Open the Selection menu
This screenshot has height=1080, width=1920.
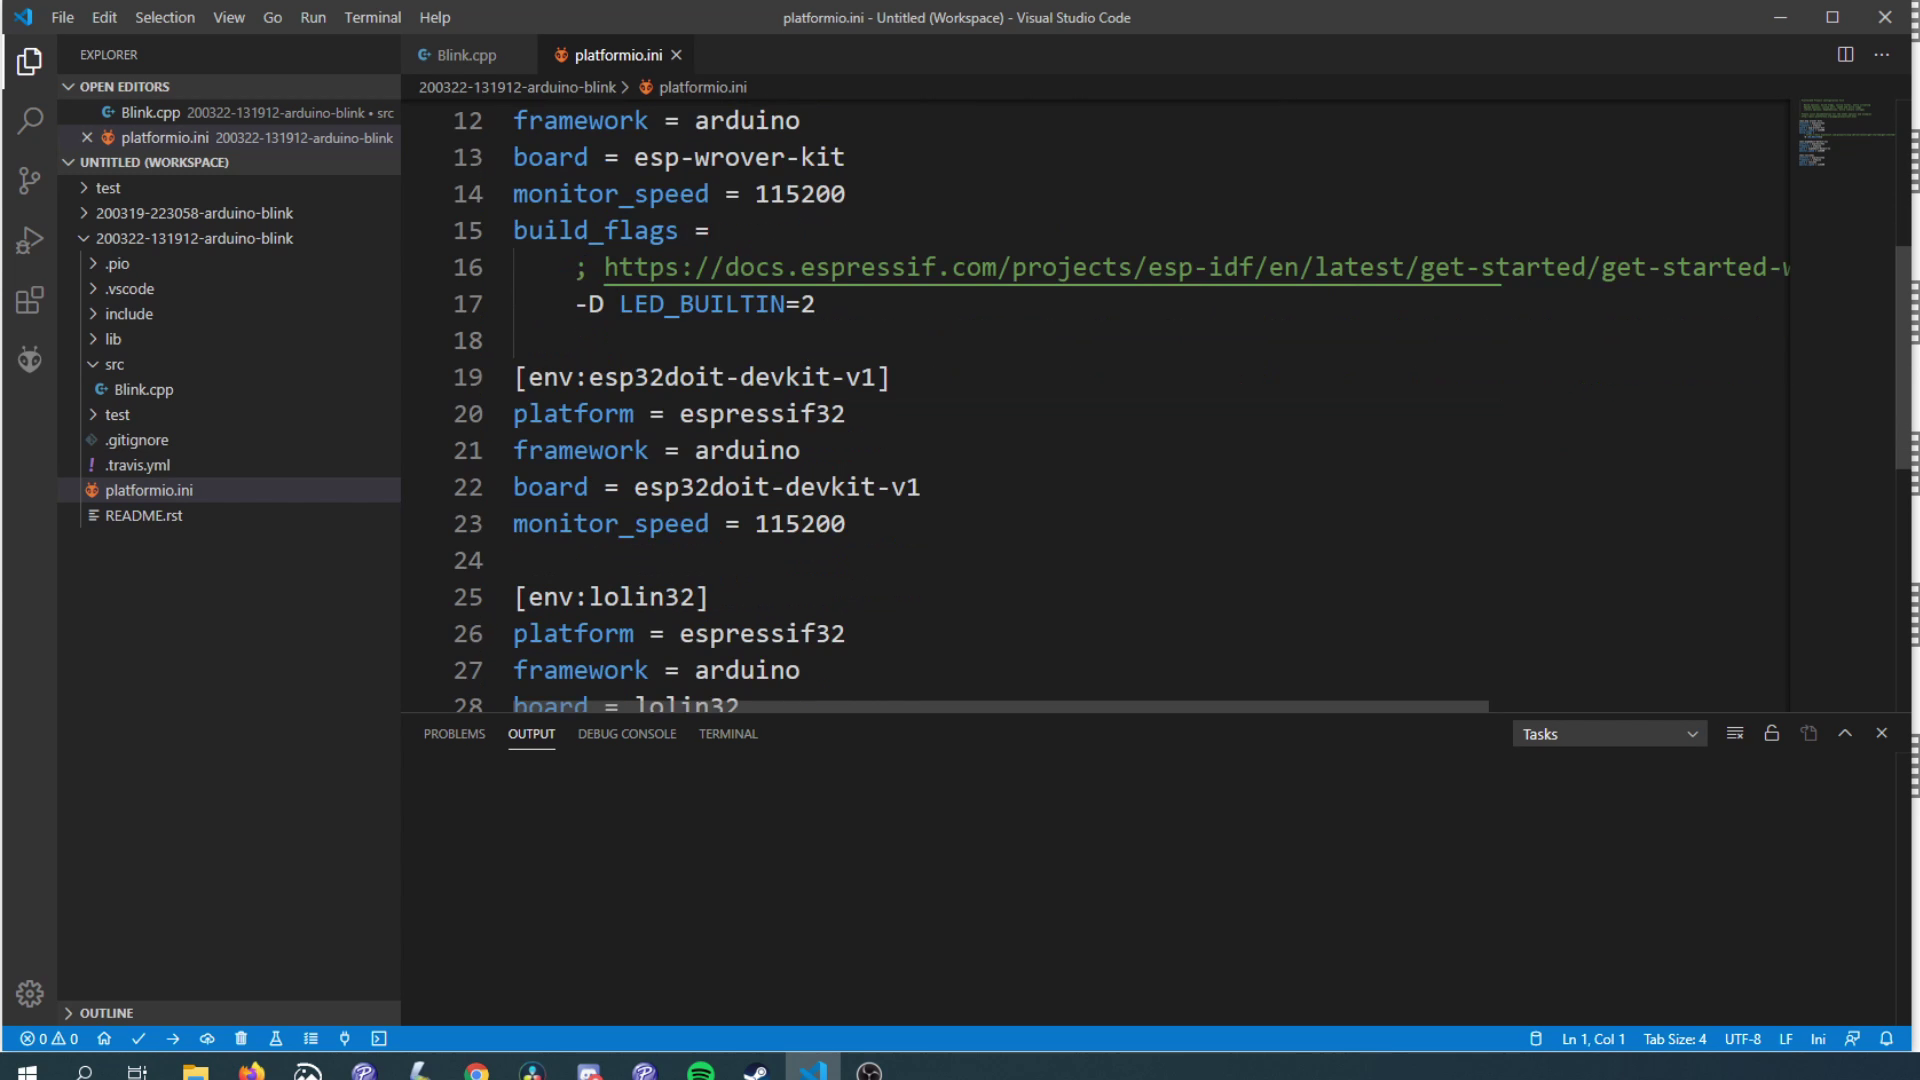(165, 17)
